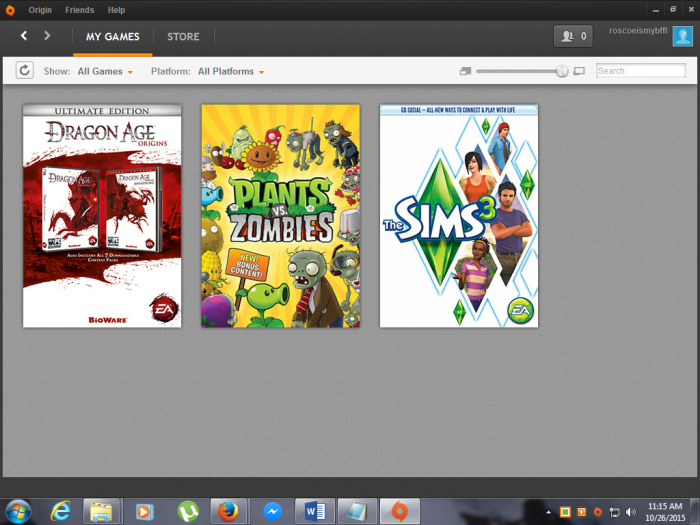This screenshot has height=525, width=700.
Task: Select The Sims 3 game tile
Action: click(459, 216)
